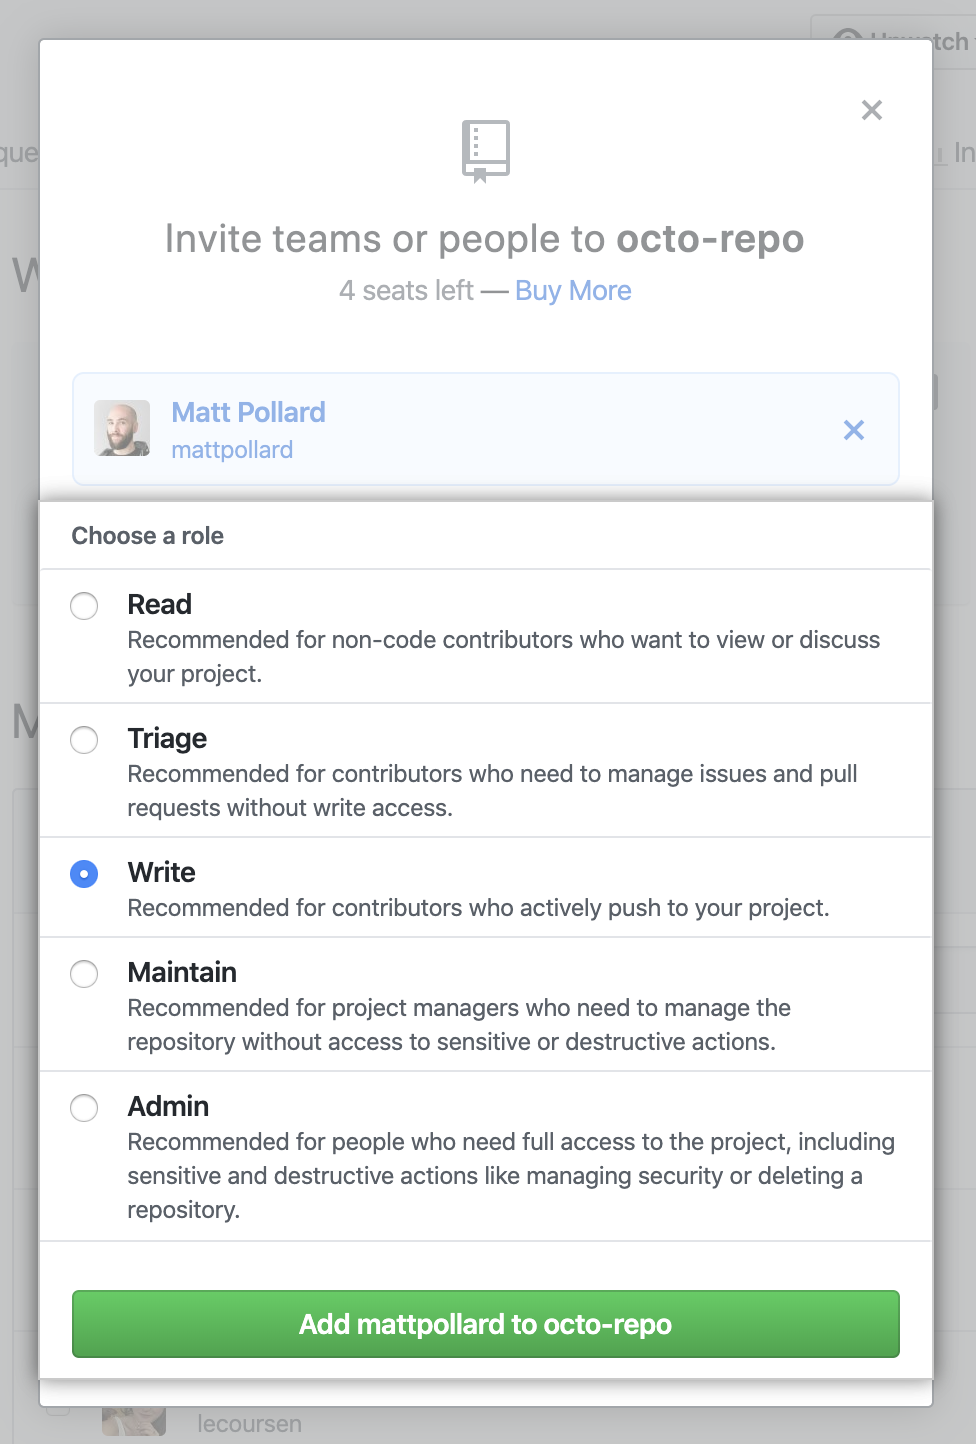
Task: Open the Buy More seats link
Action: pyautogui.click(x=573, y=291)
